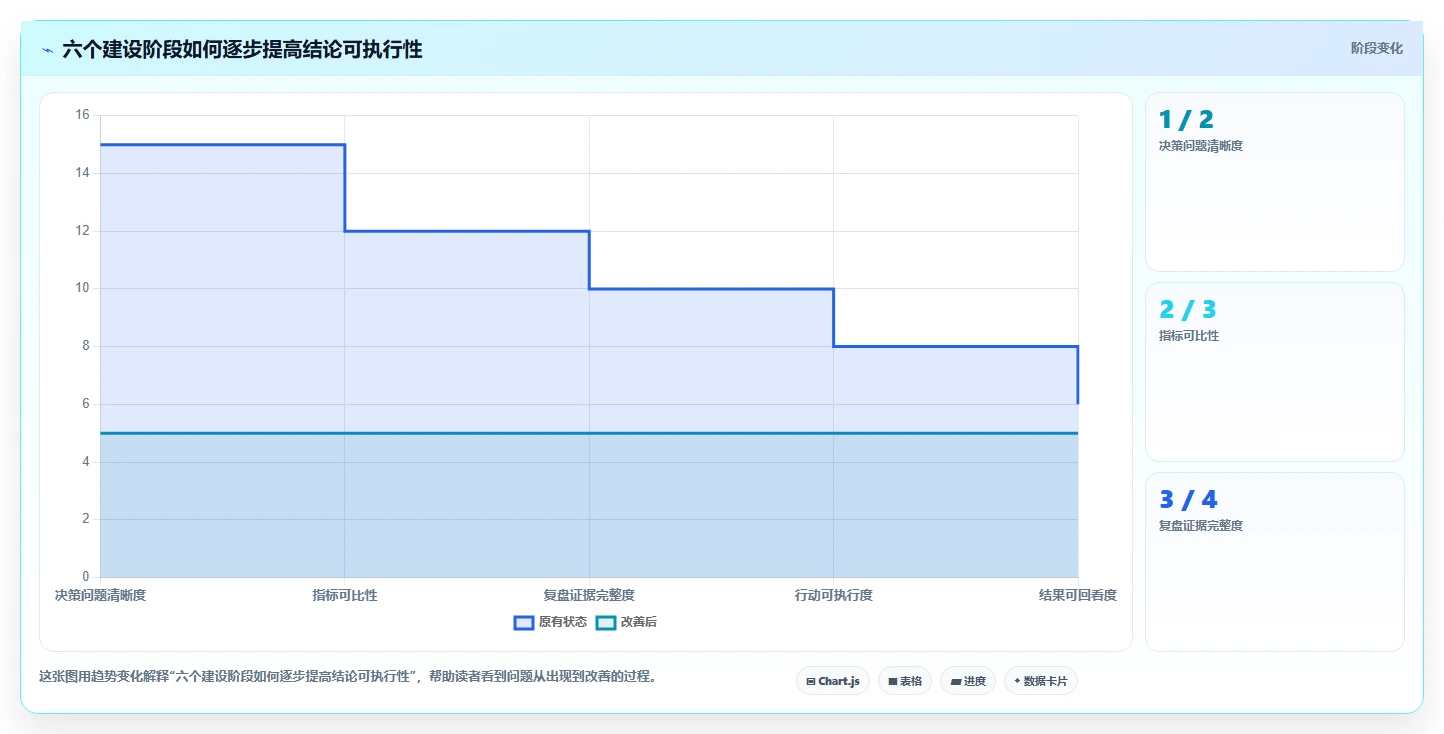Click the icon inside the Chart.js tag
This screenshot has width=1444, height=734.
point(811,681)
